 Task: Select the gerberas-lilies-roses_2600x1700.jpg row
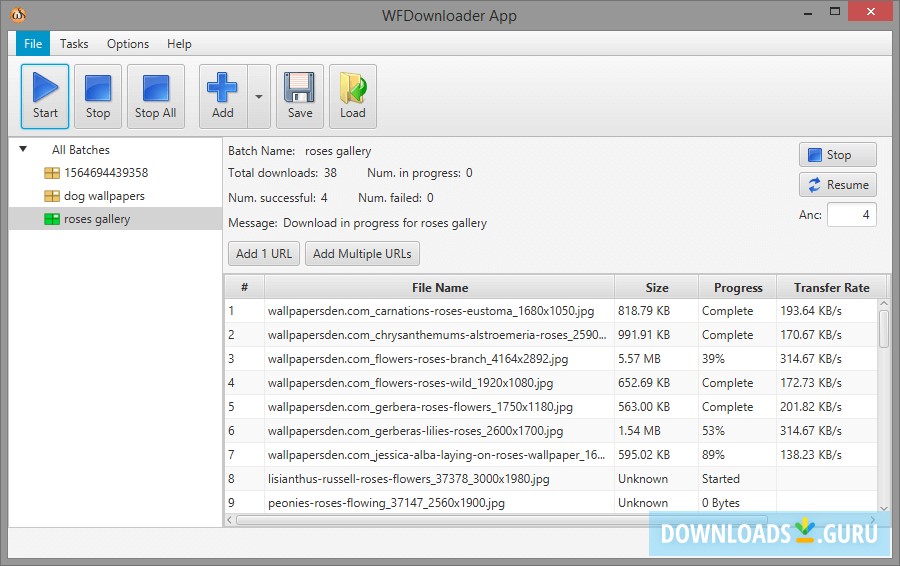[551, 431]
